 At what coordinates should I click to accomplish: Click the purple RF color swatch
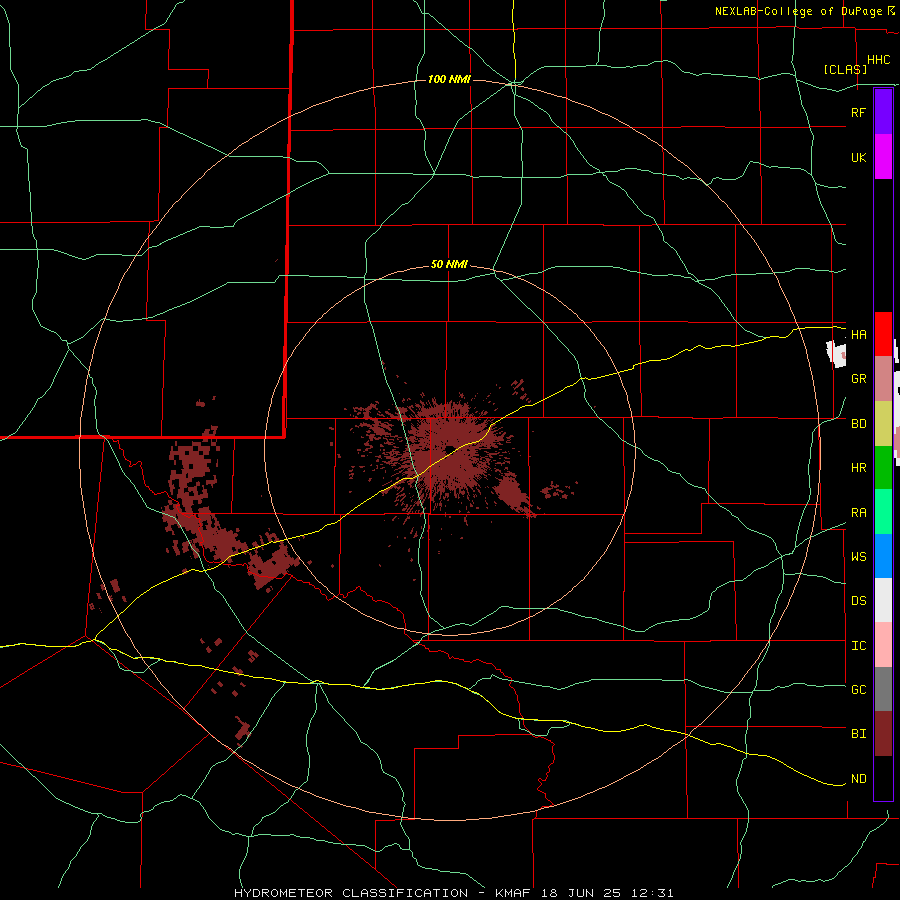883,112
